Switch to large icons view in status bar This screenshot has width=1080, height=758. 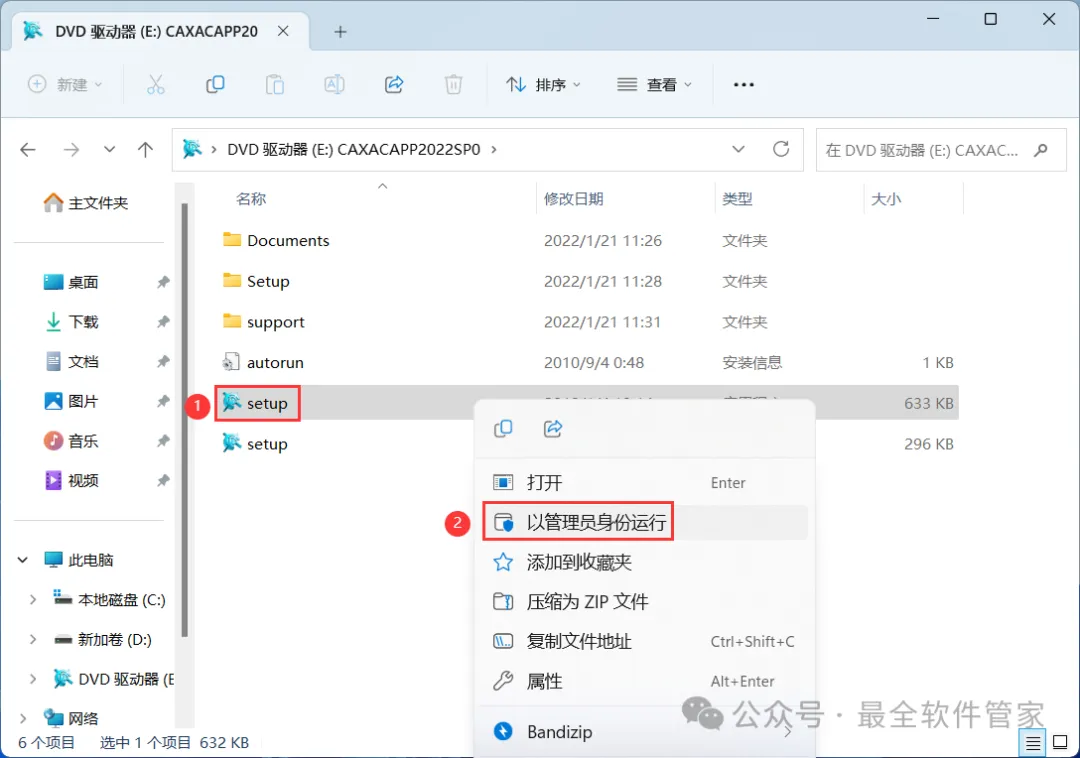pos(1060,743)
